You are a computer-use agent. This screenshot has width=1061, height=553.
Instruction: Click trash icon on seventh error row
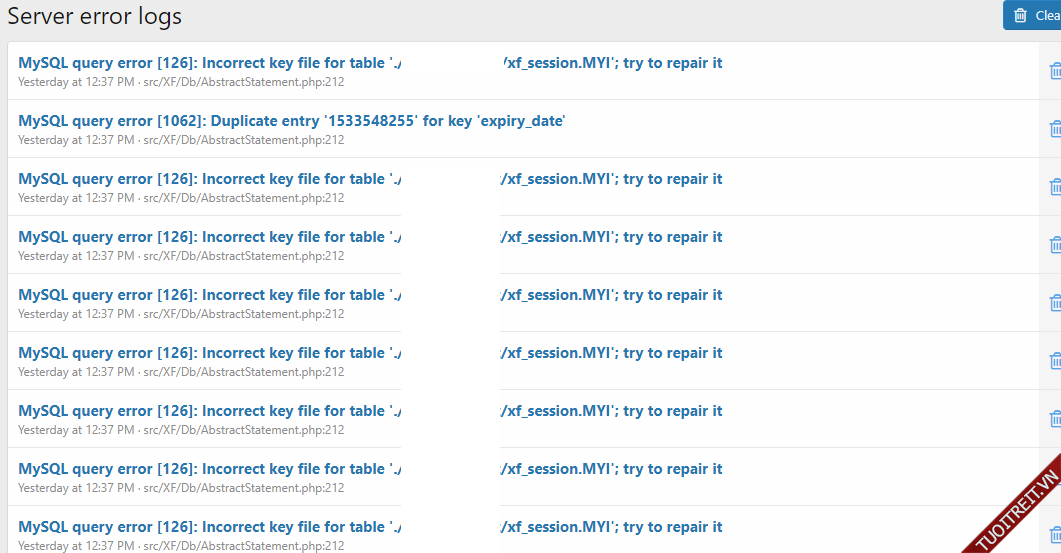point(1054,419)
